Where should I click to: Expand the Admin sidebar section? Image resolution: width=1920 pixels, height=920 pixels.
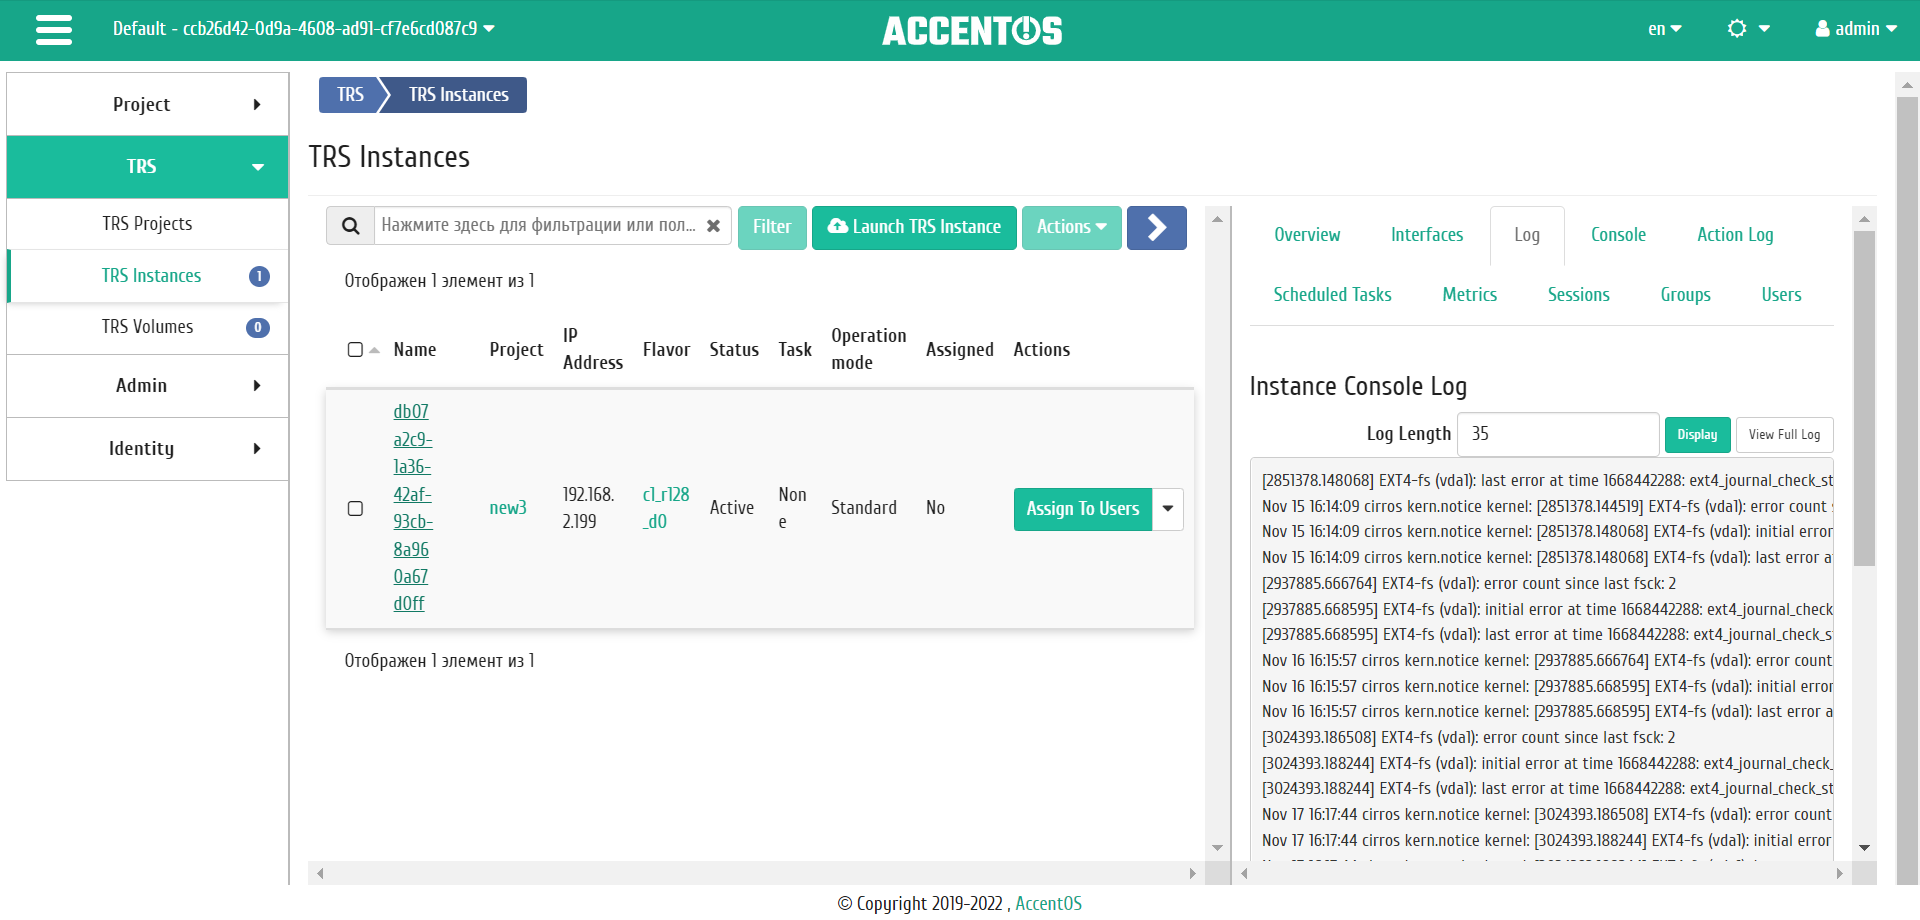click(x=148, y=386)
